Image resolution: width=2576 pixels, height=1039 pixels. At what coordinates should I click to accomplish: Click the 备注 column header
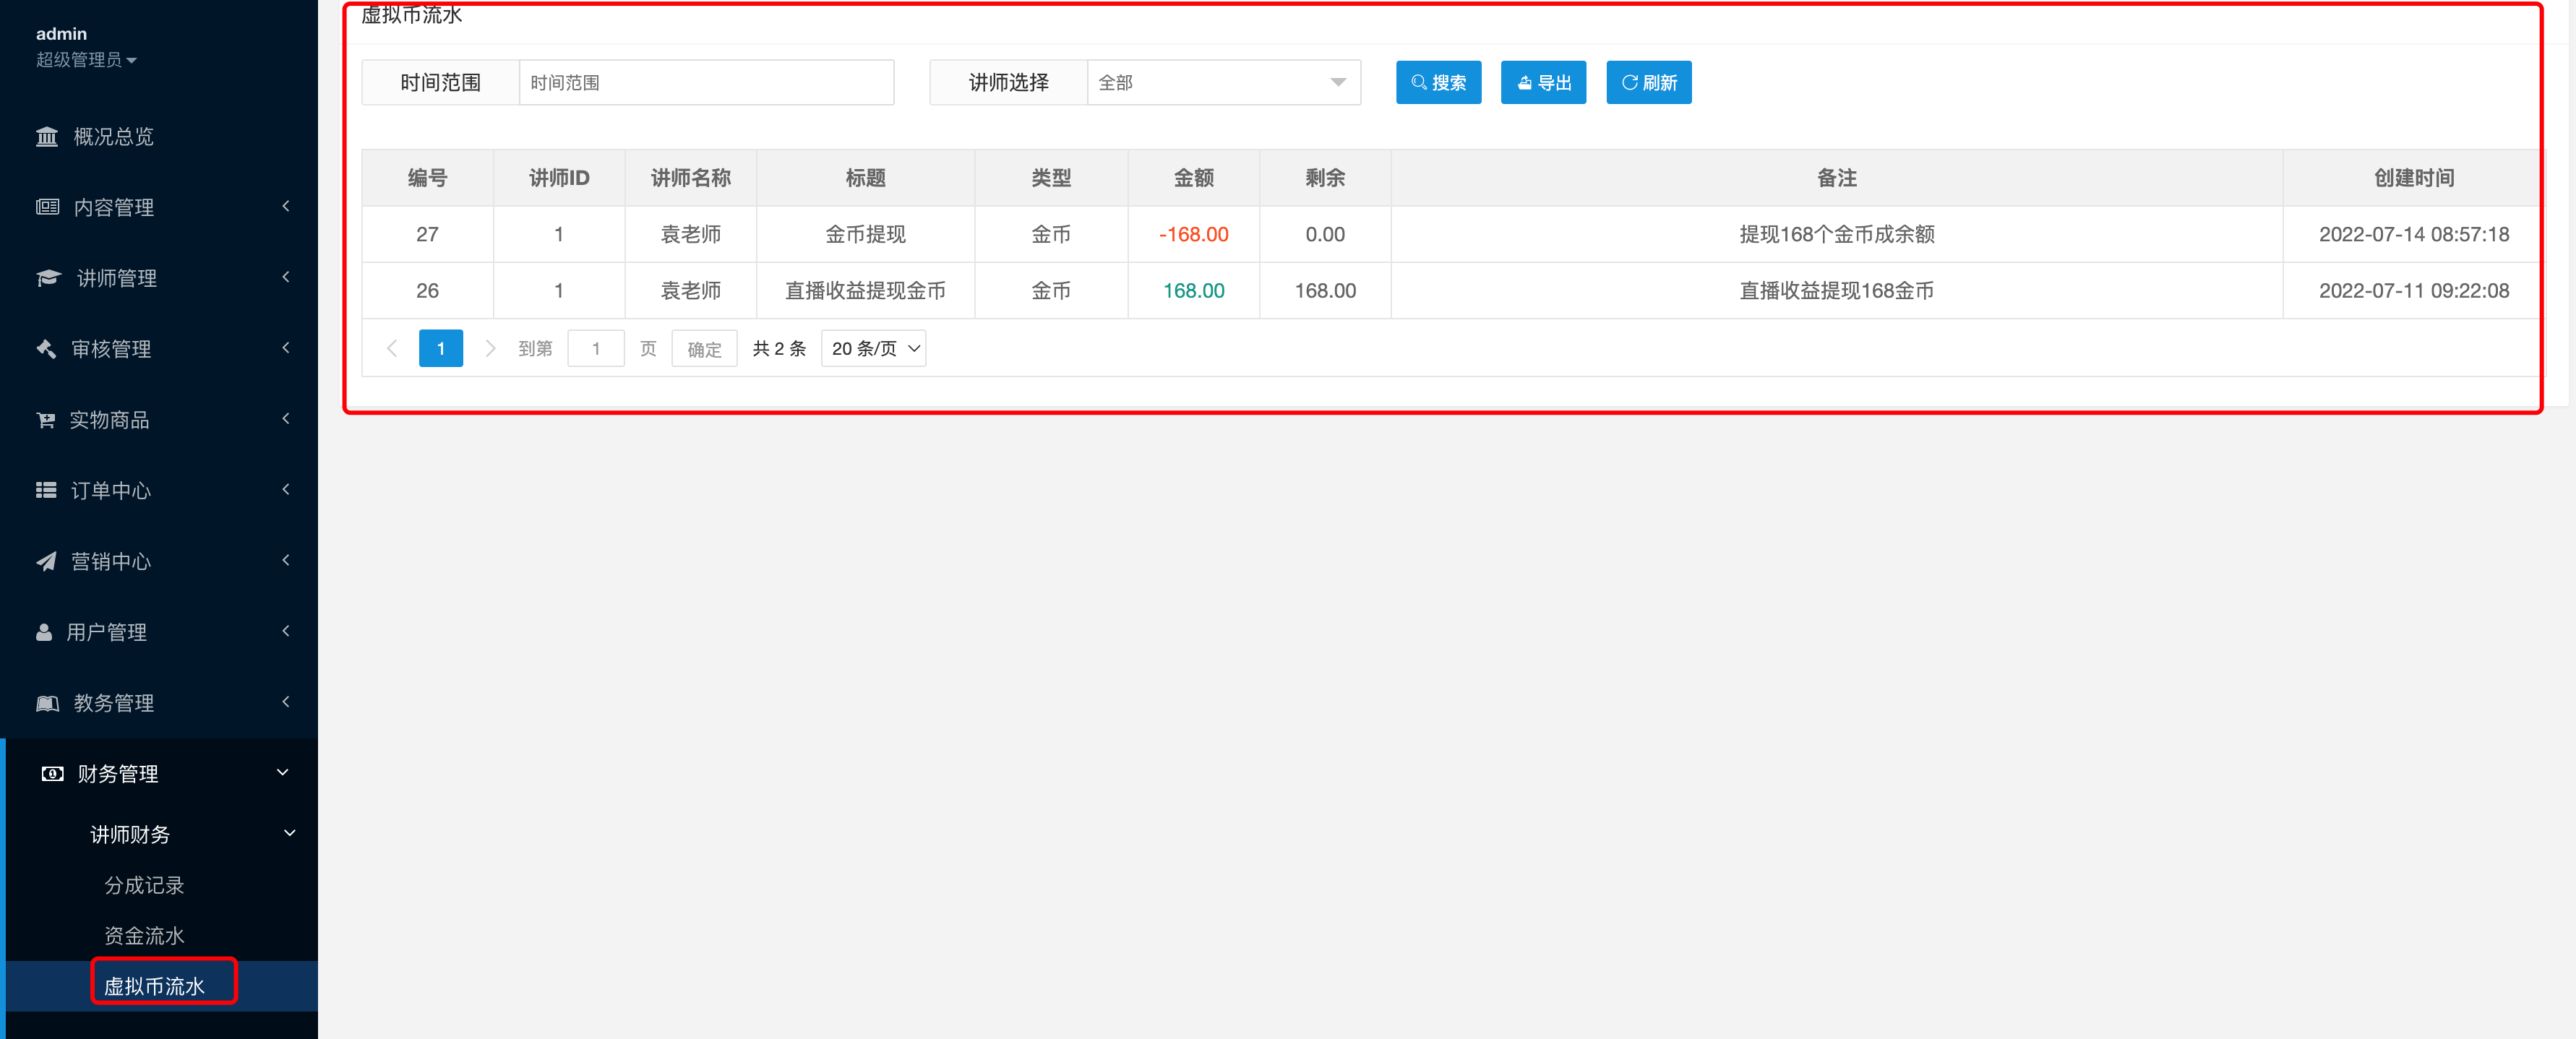click(x=1837, y=178)
